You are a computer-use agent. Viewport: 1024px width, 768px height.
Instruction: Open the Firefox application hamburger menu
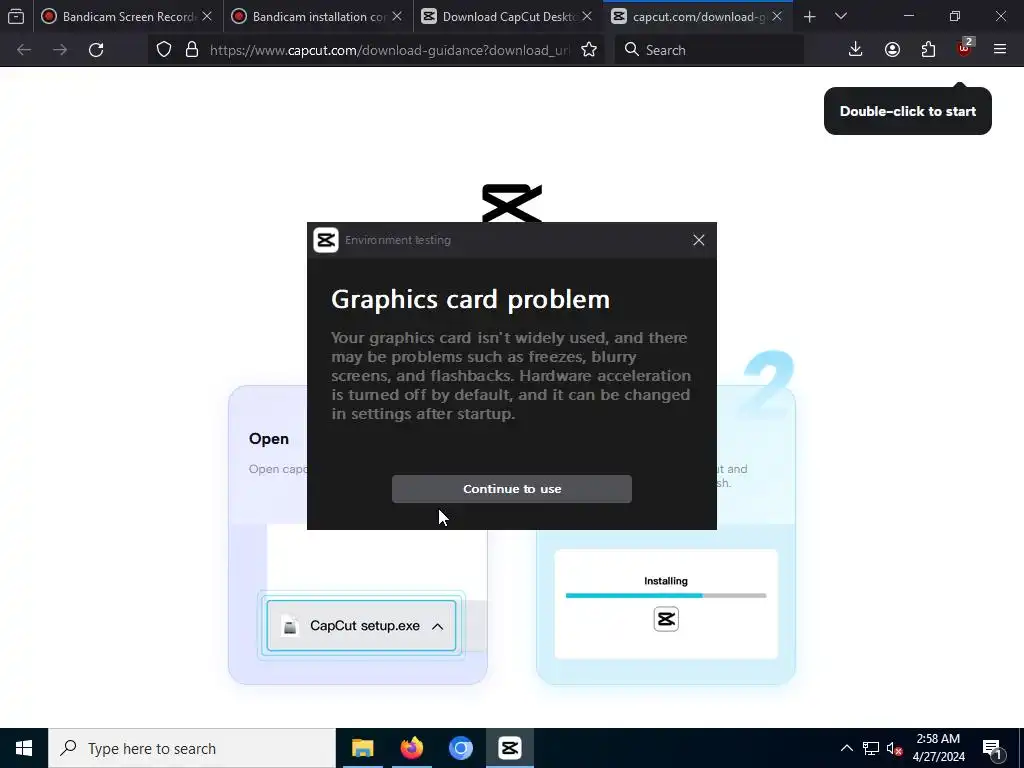pyautogui.click(x=1000, y=50)
